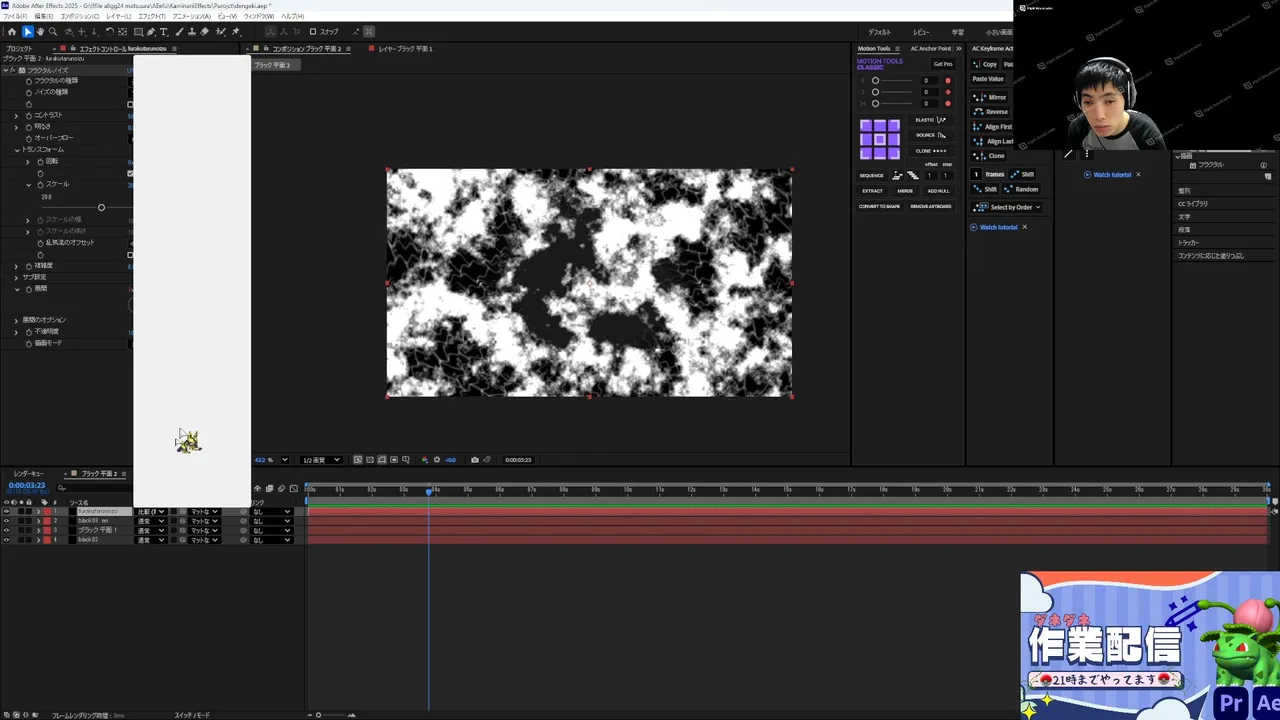The height and width of the screenshot is (720, 1280).
Task: Select the Rotation tool
Action: pos(110,32)
